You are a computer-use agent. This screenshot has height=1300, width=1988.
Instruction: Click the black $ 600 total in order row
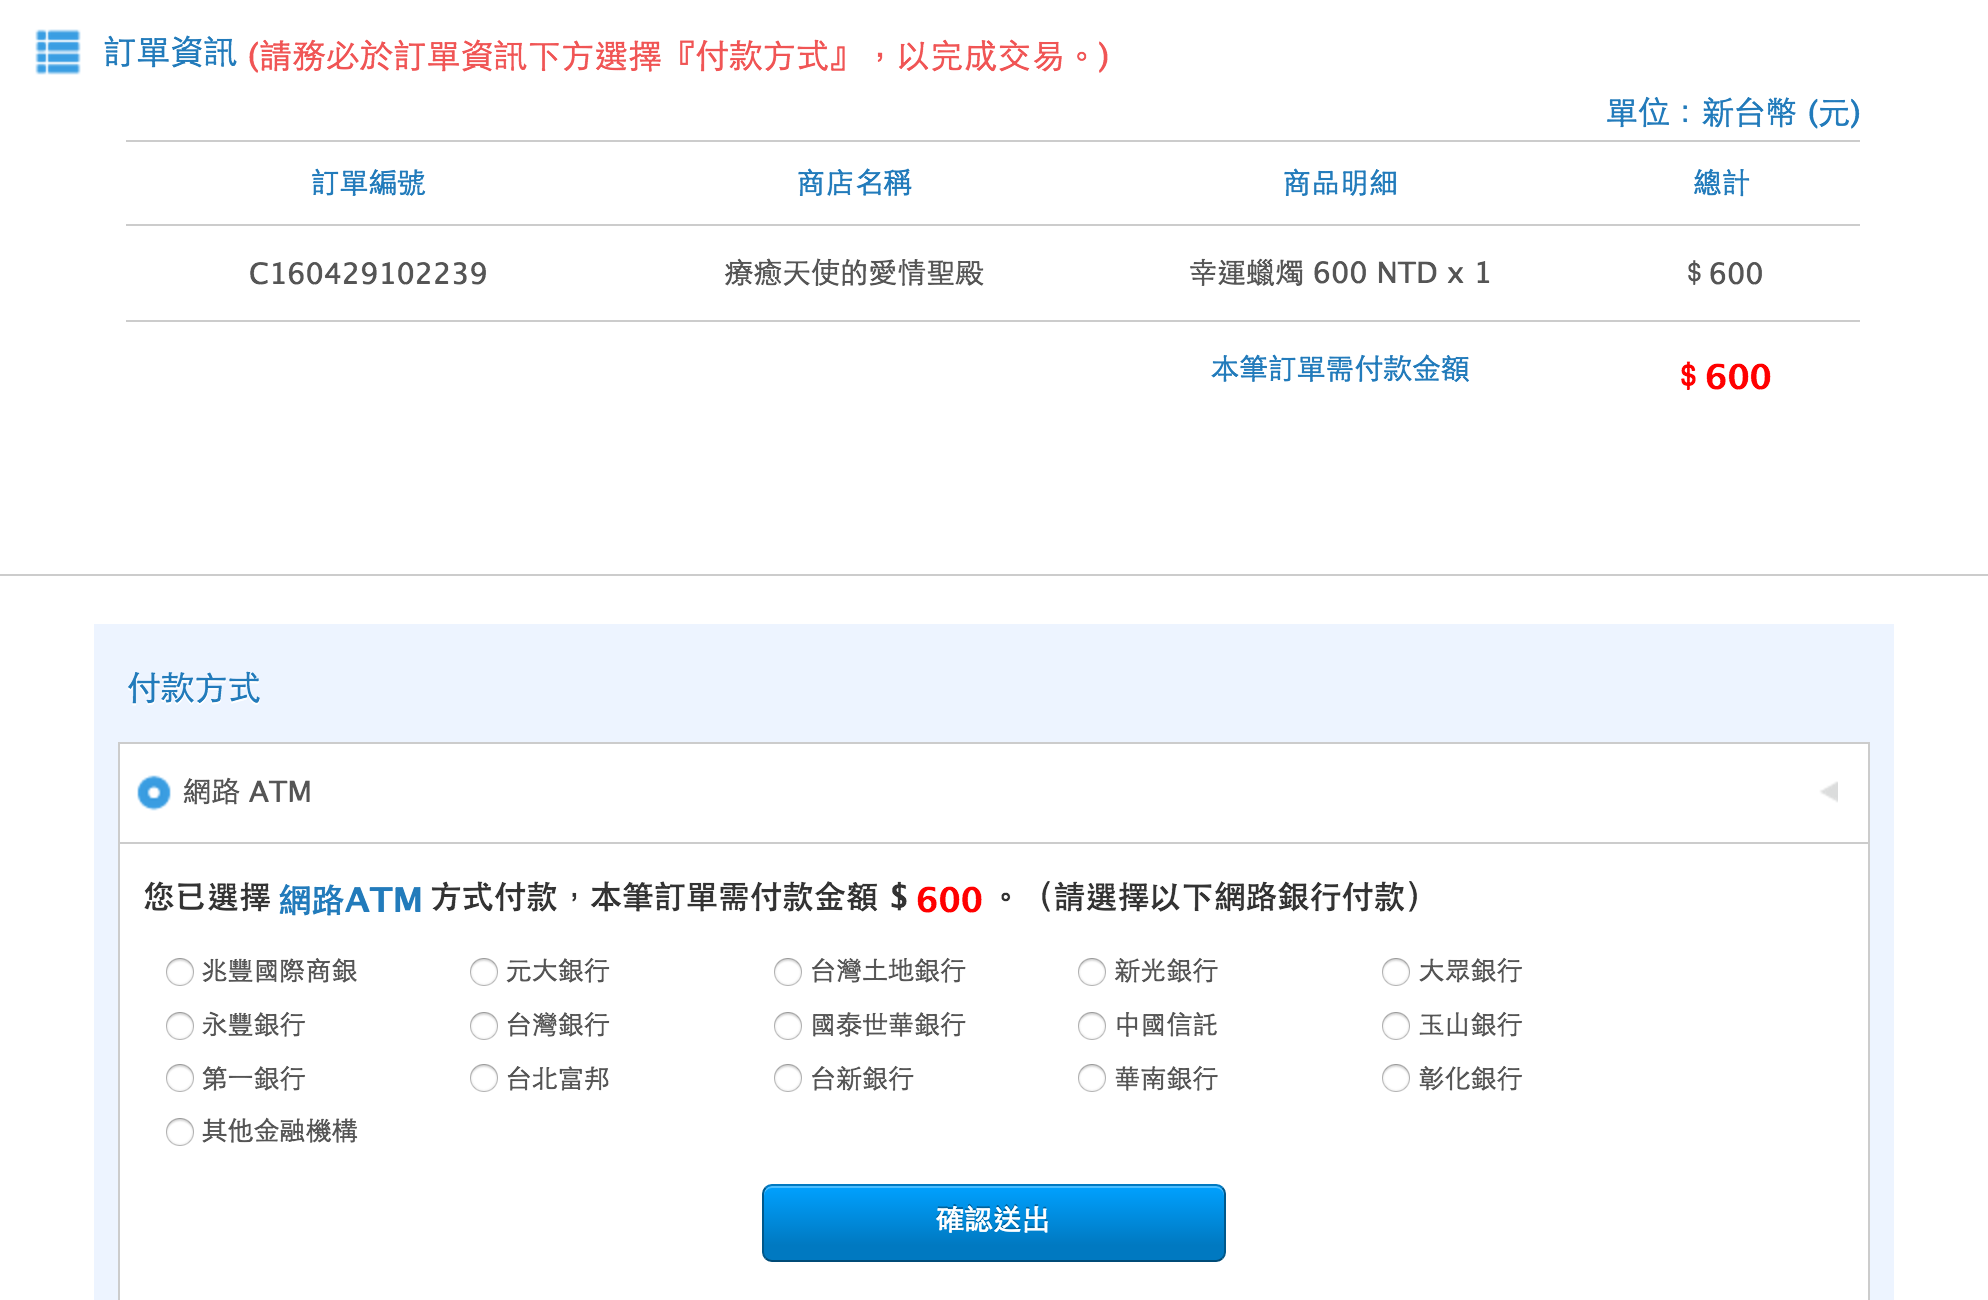(1725, 273)
